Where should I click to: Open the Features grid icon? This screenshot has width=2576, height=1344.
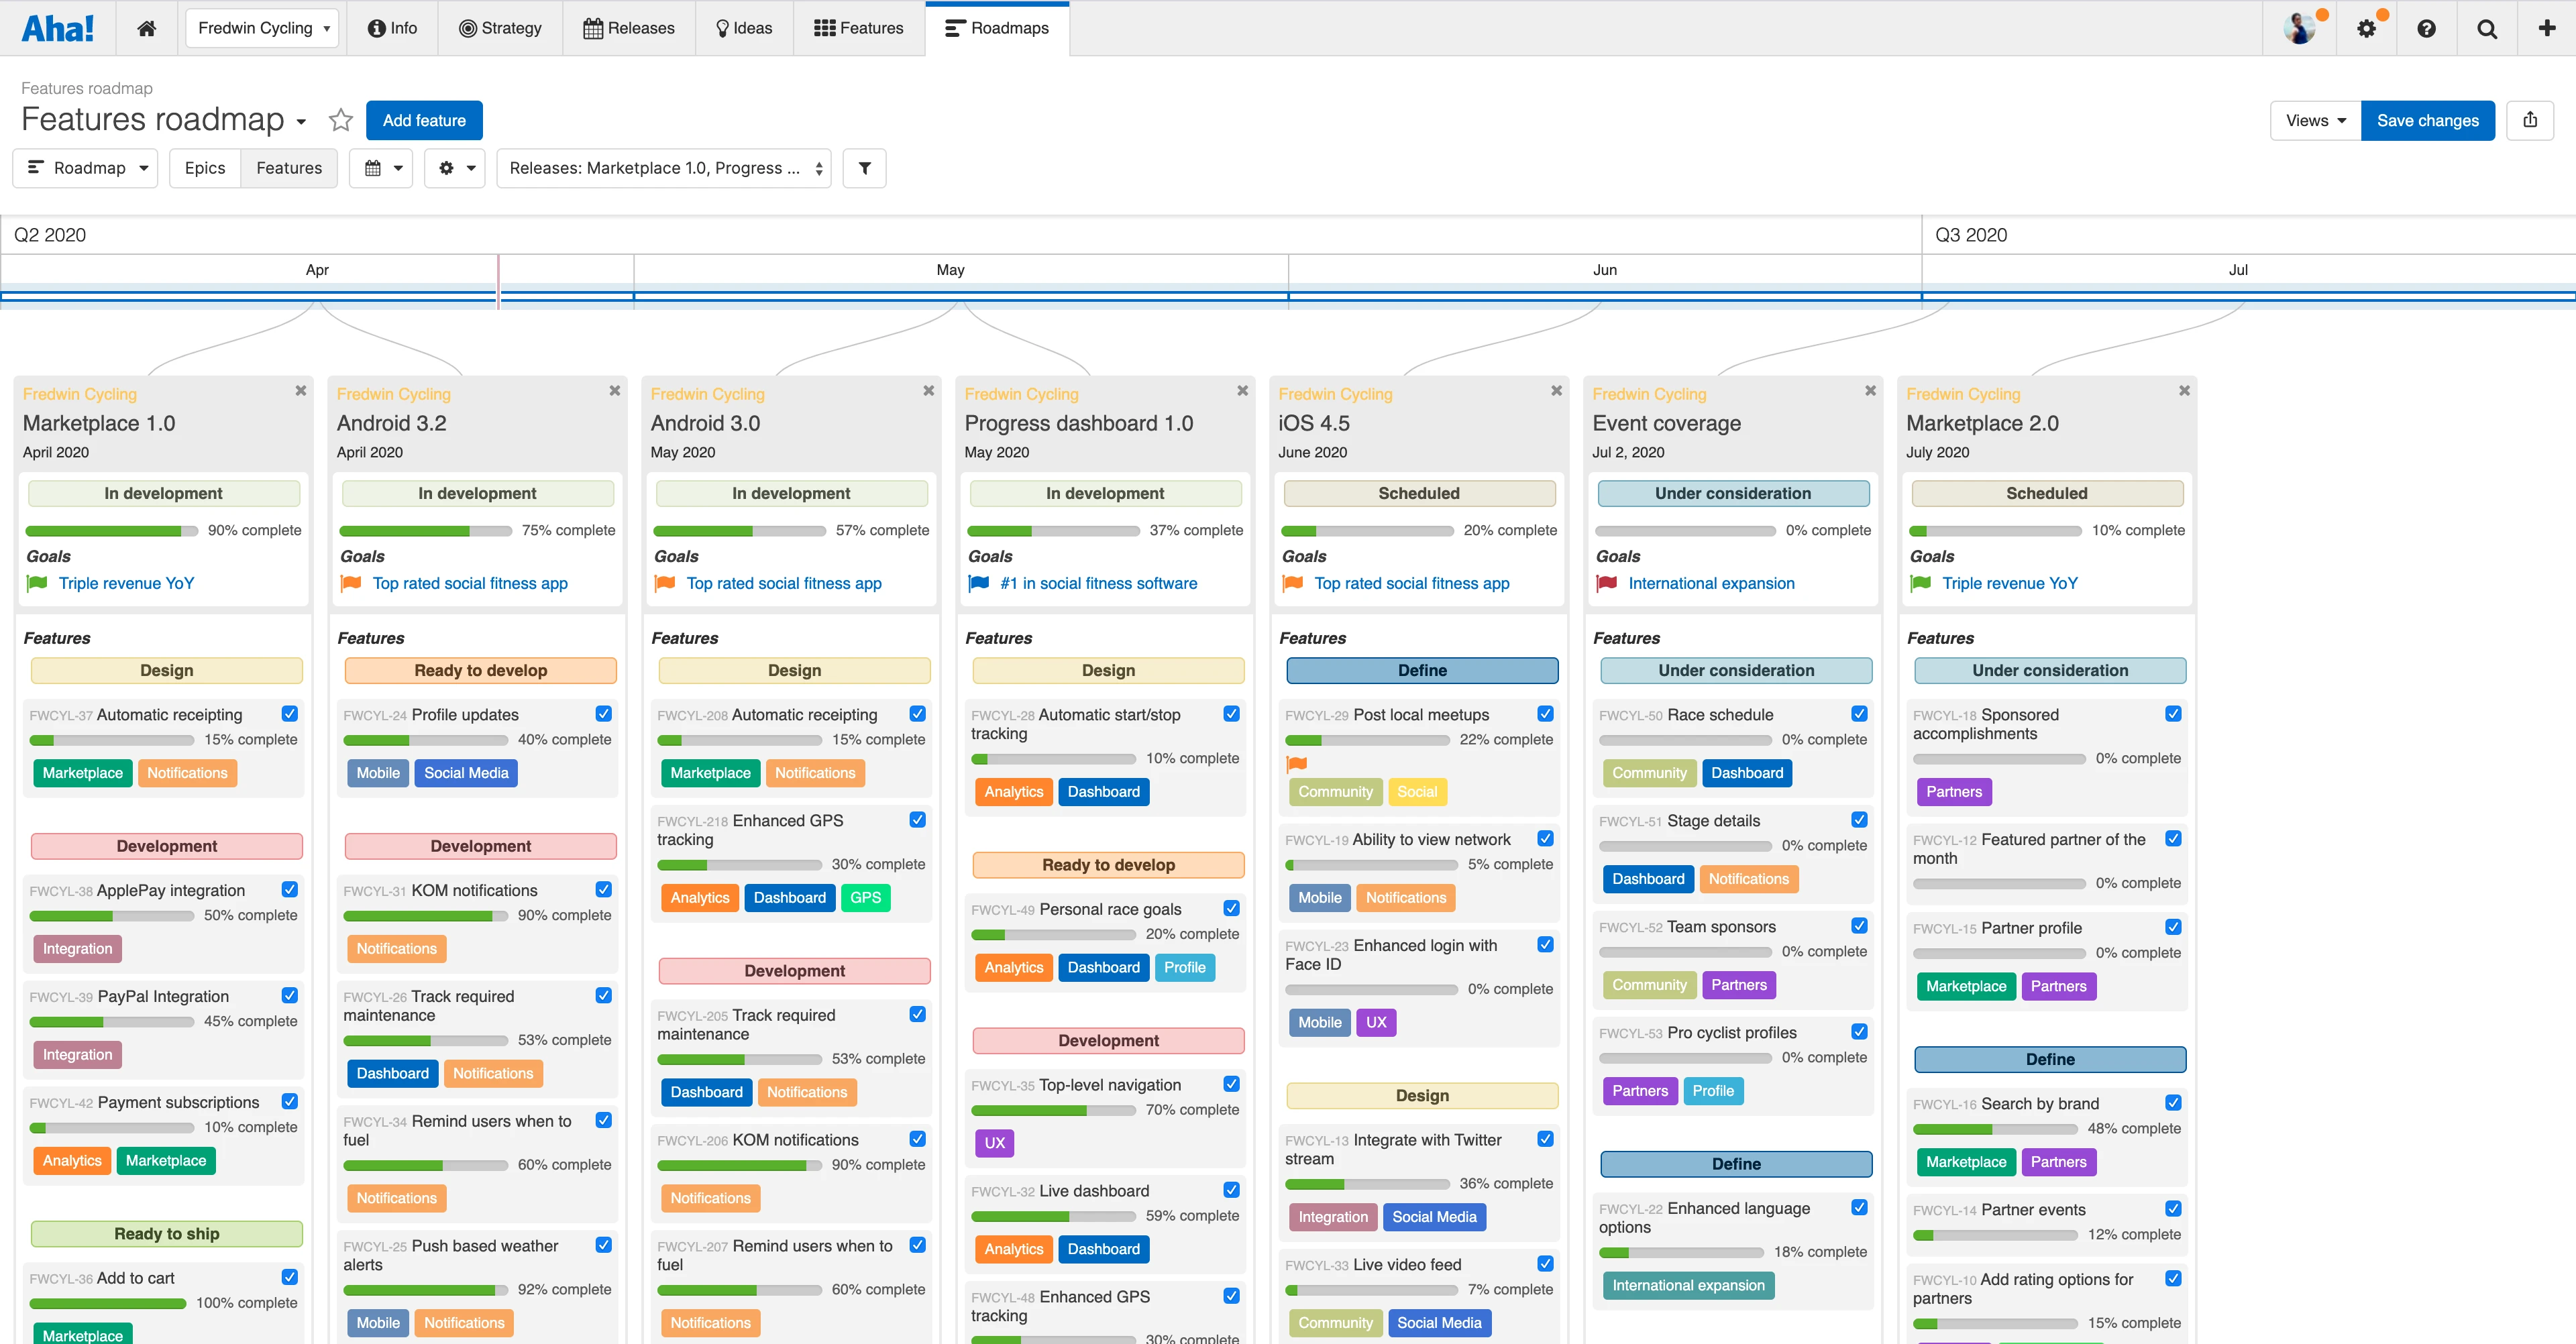[825, 27]
